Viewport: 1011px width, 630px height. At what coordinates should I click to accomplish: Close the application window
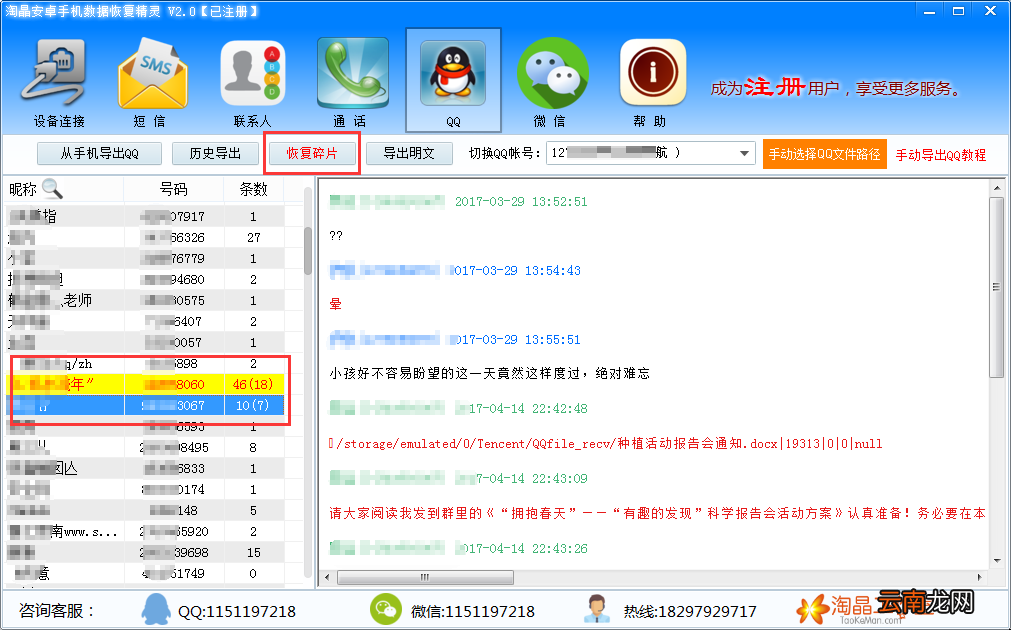[990, 11]
